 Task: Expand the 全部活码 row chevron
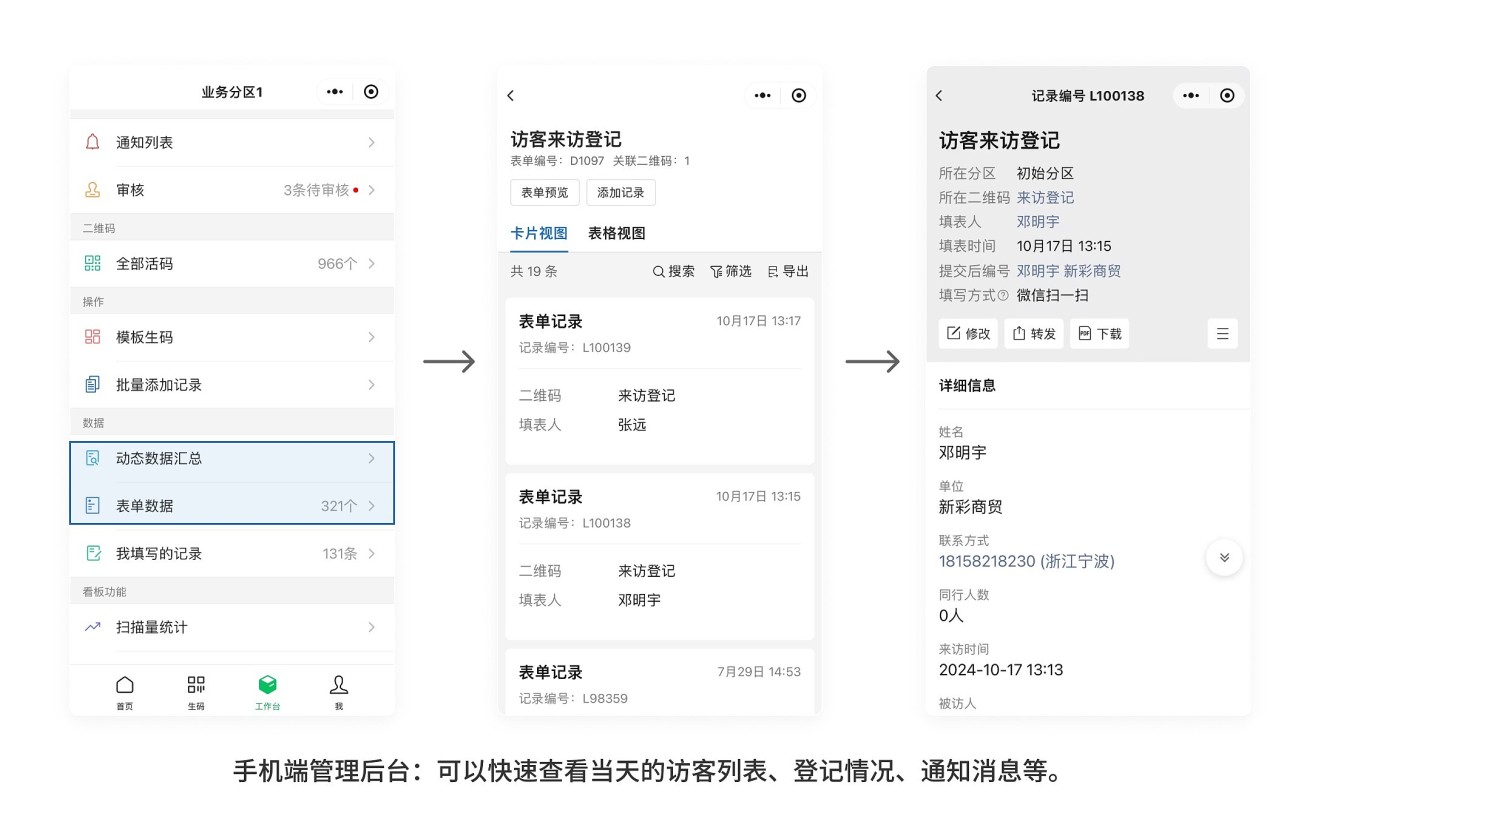[371, 263]
